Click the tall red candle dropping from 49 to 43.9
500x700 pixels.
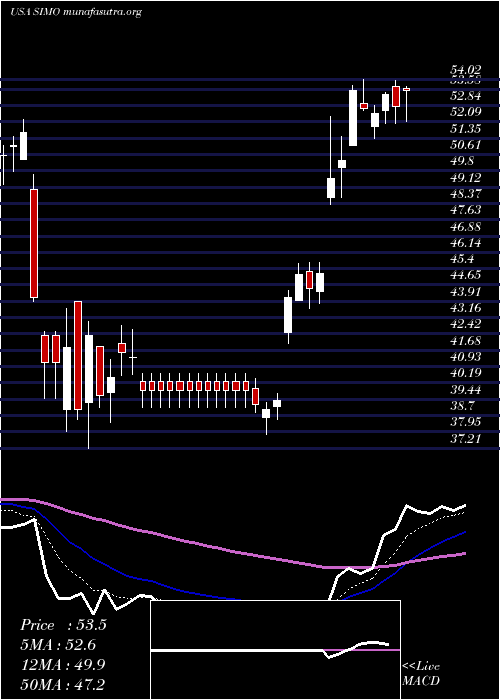click(x=34, y=243)
